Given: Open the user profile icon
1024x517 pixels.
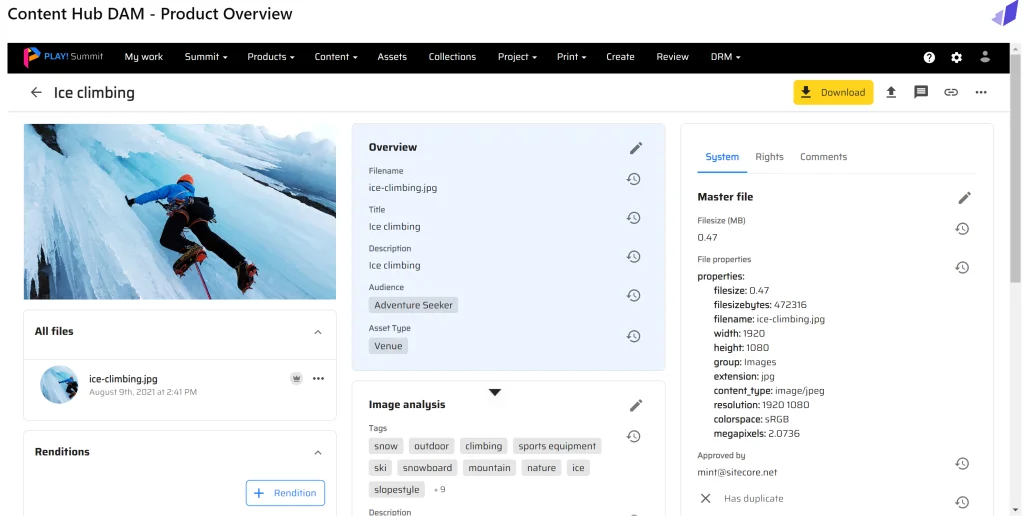Looking at the screenshot, I should pos(985,57).
